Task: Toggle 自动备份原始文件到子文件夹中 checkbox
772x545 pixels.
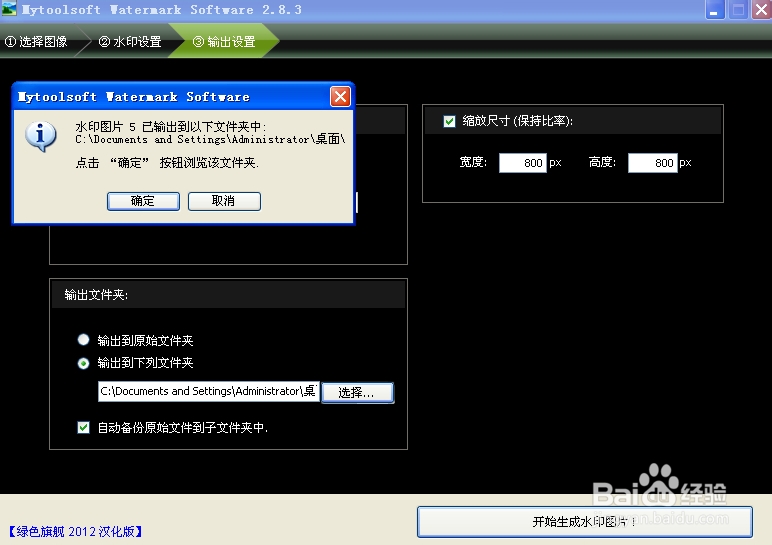Action: pyautogui.click(x=84, y=427)
